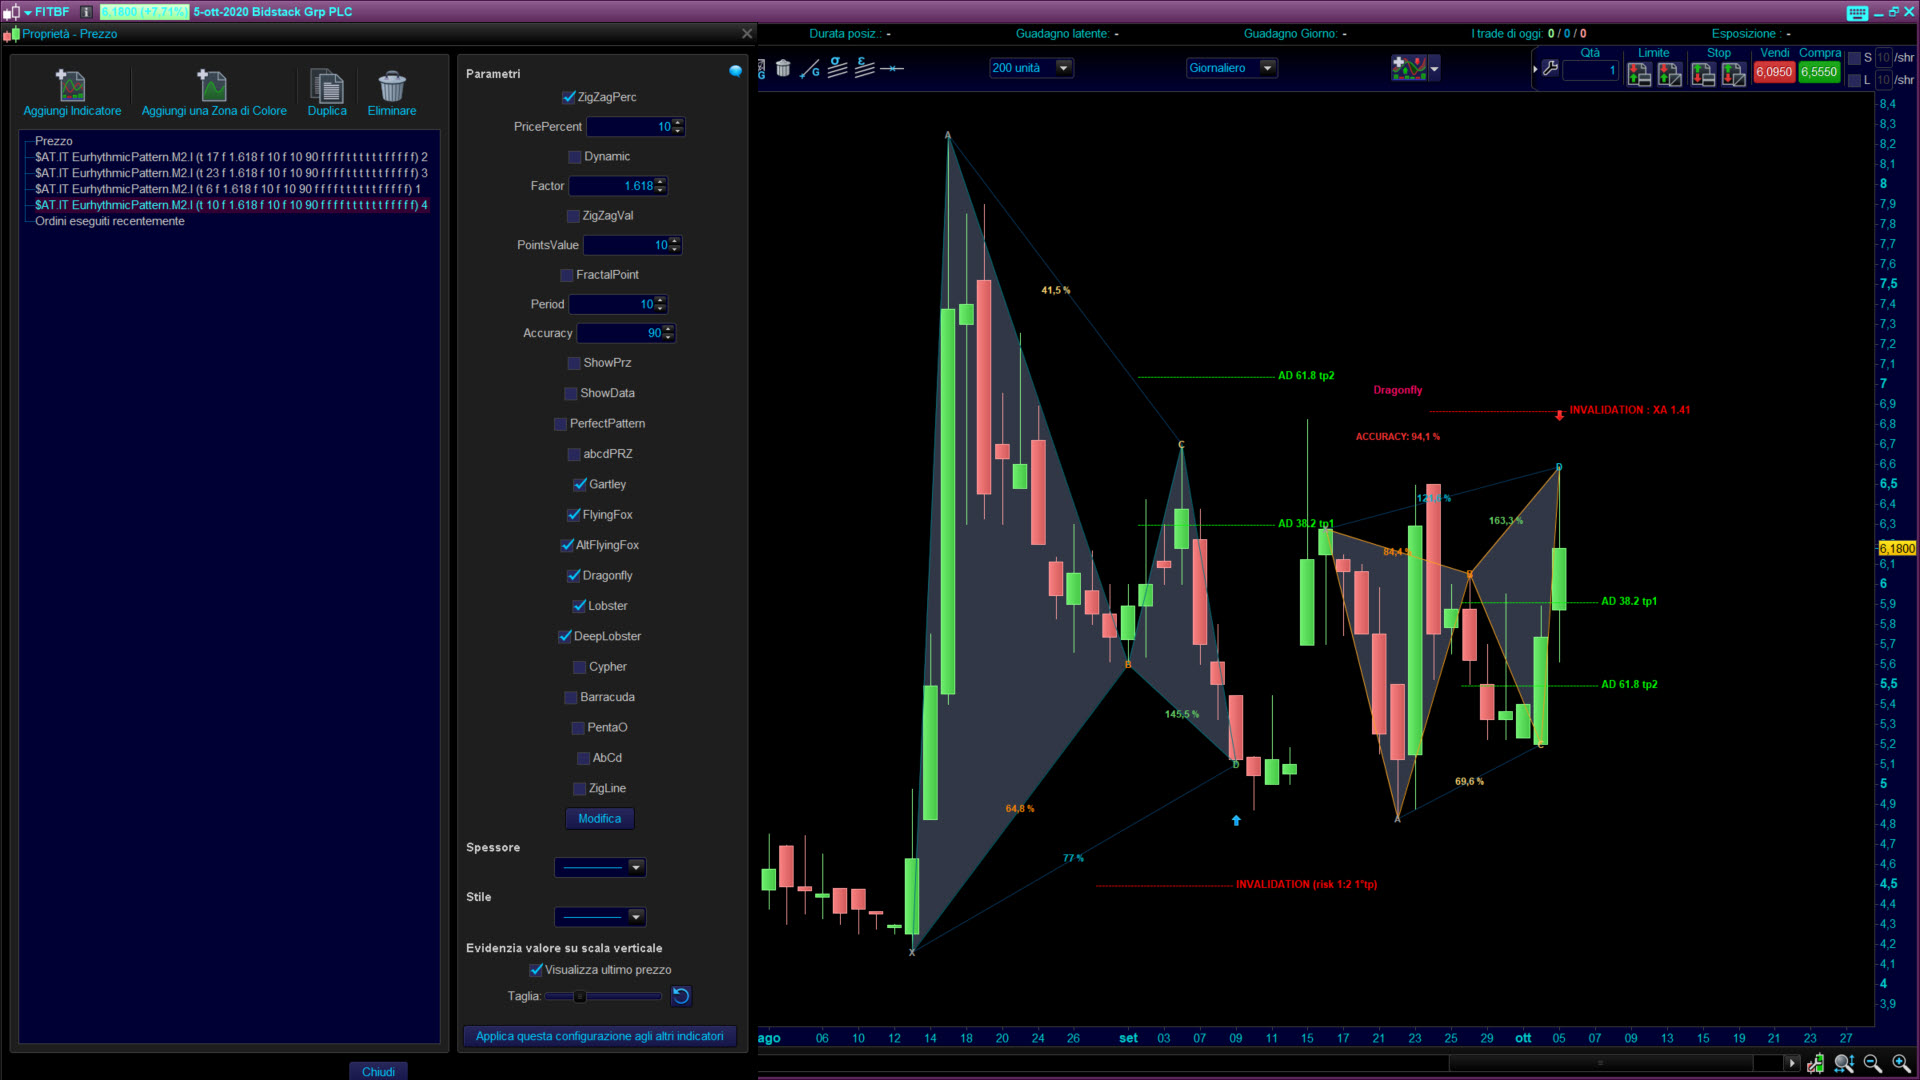Click the zoom out magnifier icon
The height and width of the screenshot is (1080, 1920).
click(1873, 1064)
